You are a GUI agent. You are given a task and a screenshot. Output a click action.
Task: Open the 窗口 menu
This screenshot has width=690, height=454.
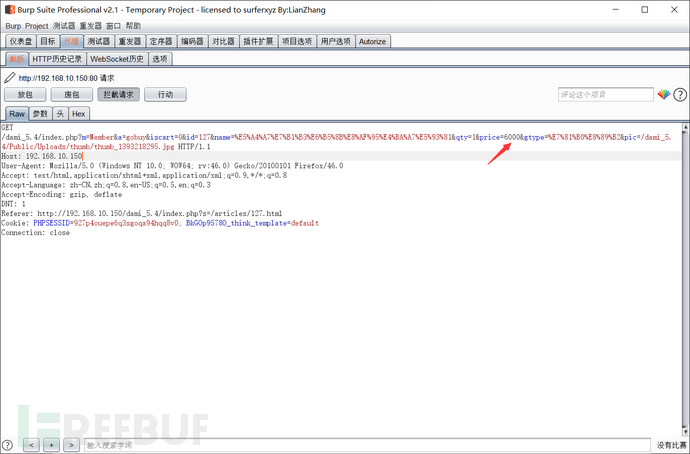pyautogui.click(x=114, y=26)
